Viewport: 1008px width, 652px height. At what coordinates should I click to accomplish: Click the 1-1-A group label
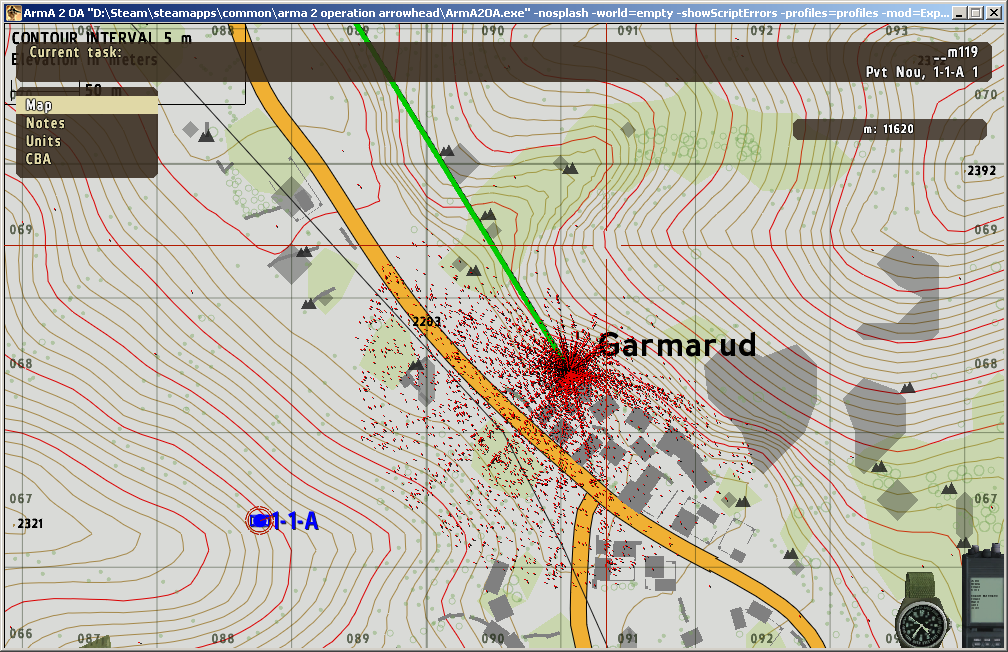[x=296, y=521]
